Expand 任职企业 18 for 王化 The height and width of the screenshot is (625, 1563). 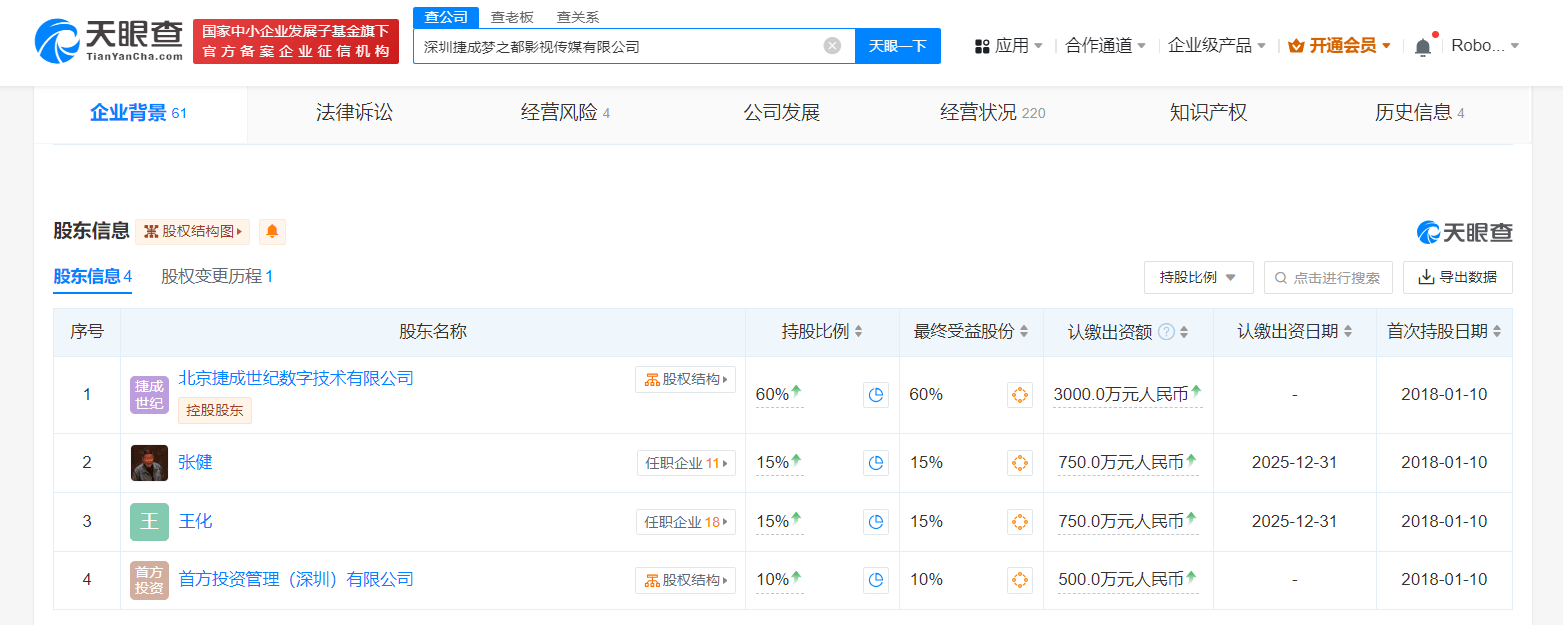(686, 522)
